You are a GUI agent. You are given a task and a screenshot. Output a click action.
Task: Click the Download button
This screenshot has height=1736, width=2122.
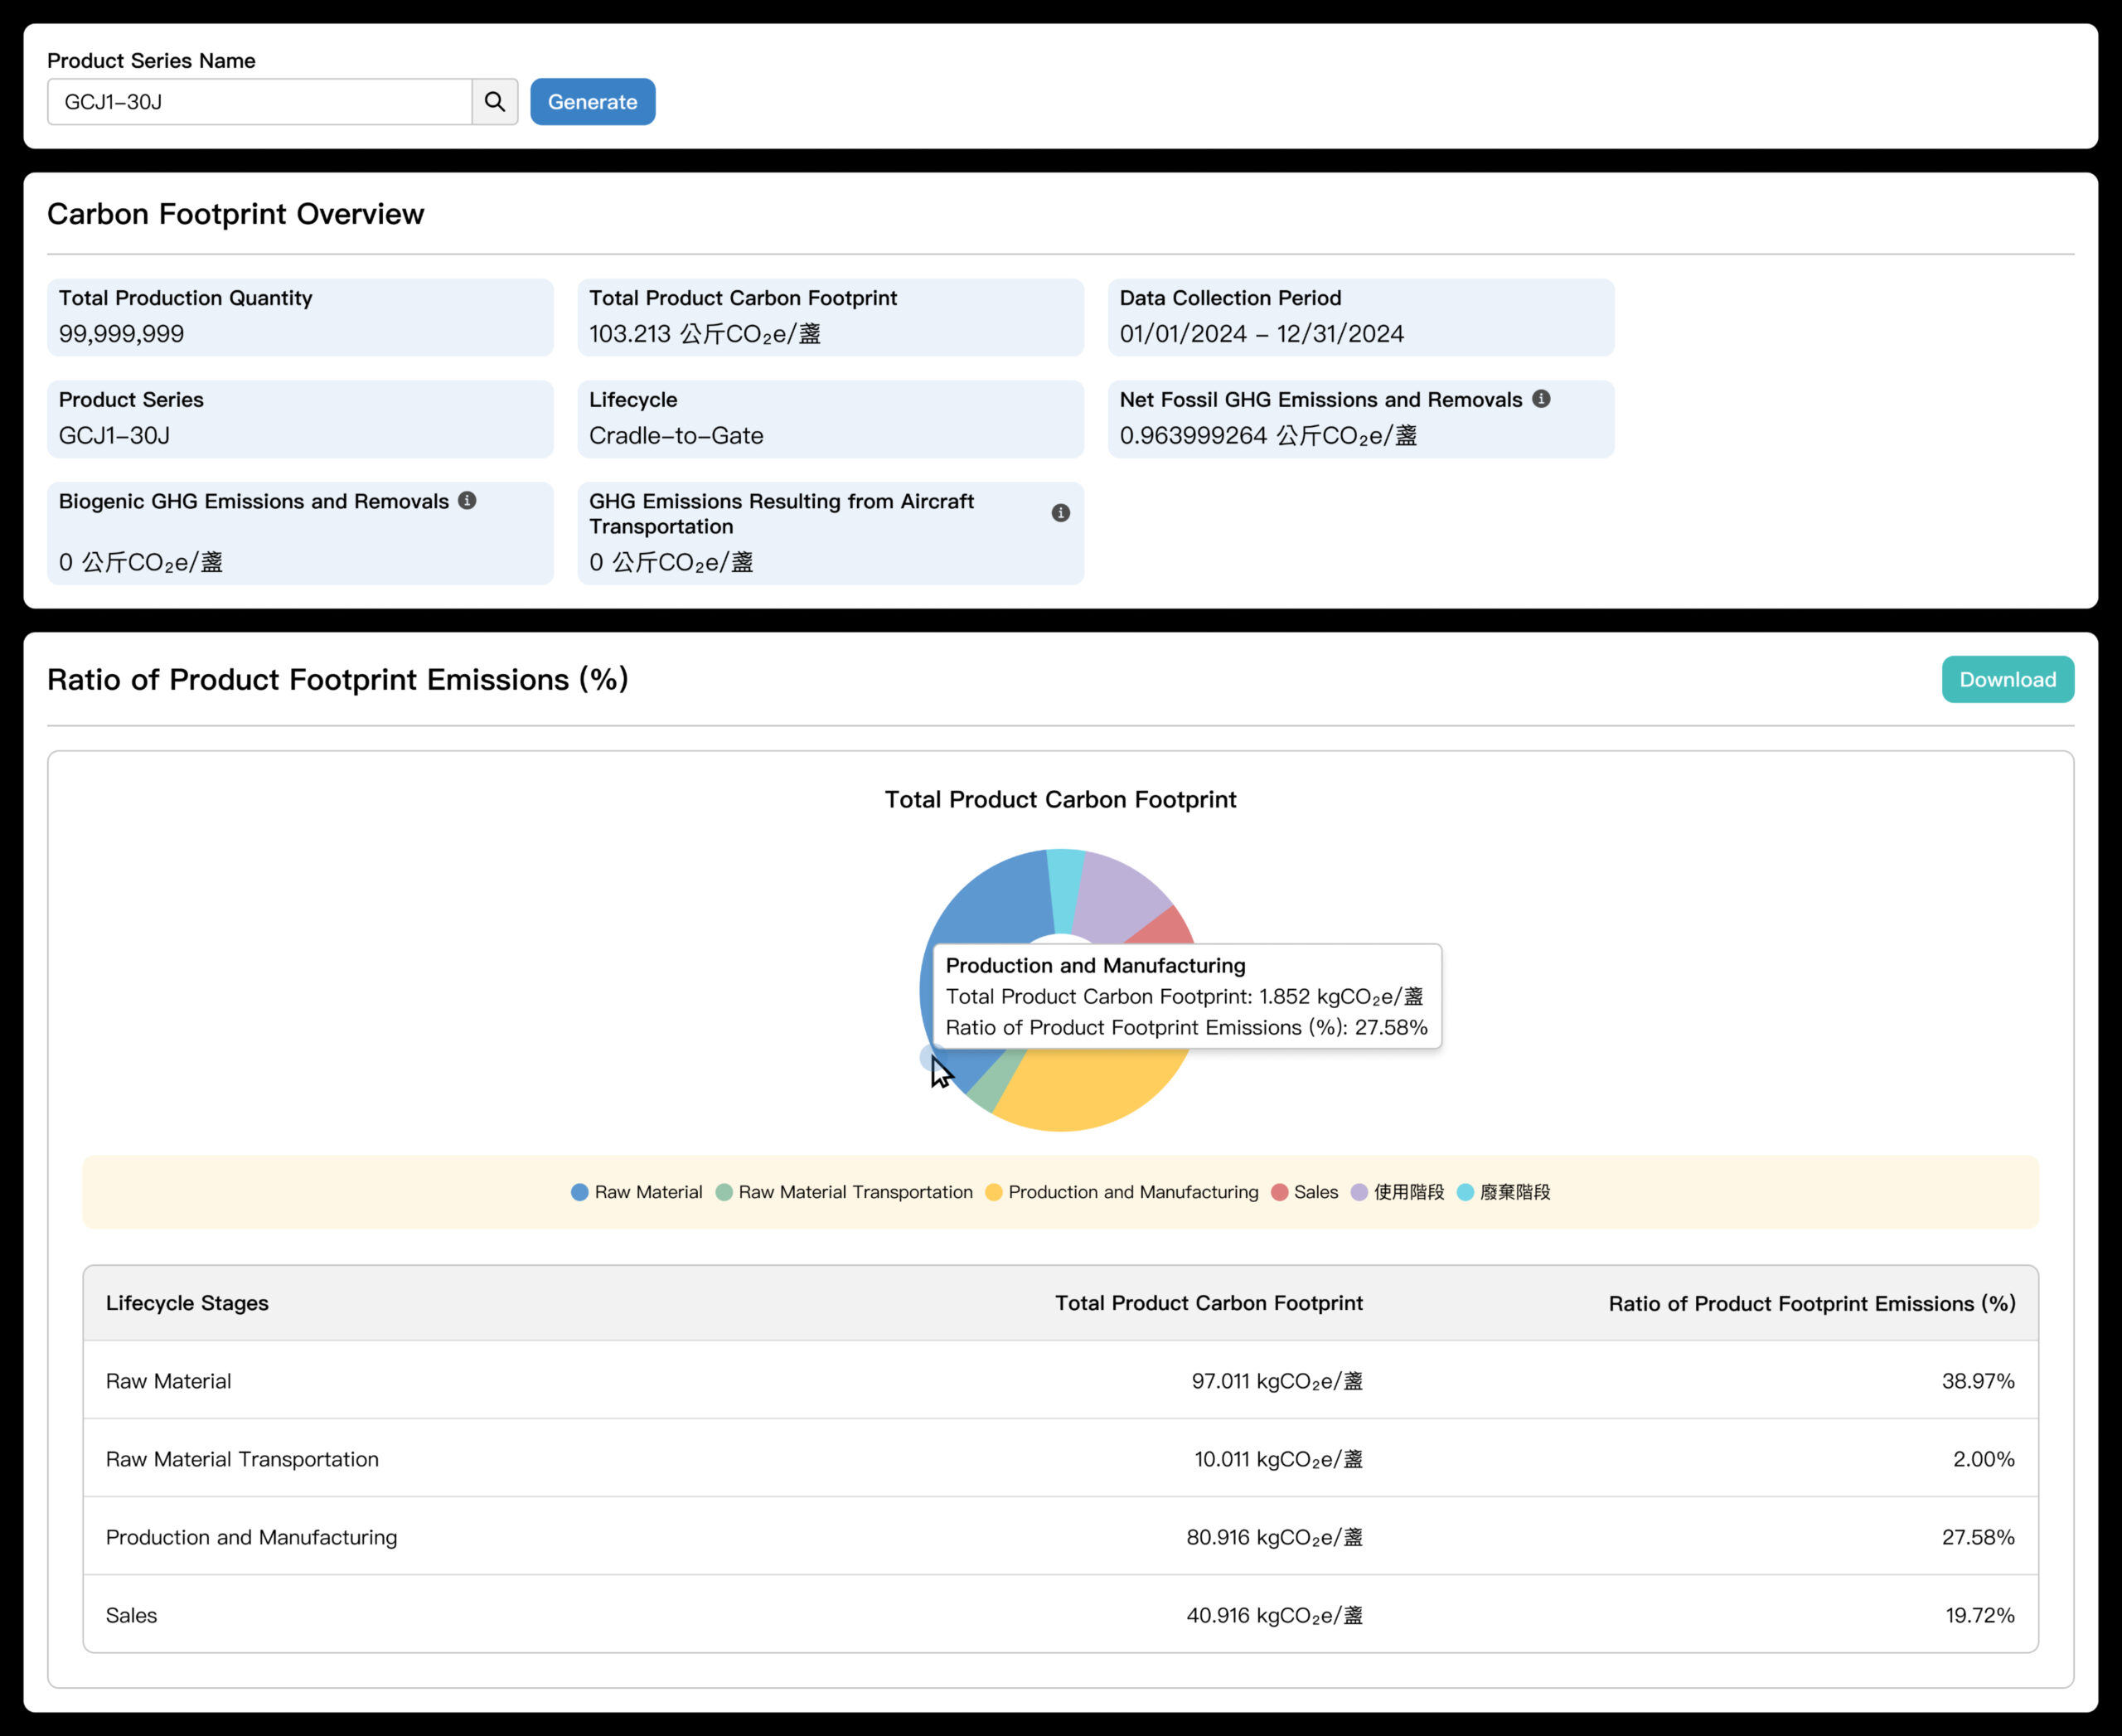tap(2007, 680)
